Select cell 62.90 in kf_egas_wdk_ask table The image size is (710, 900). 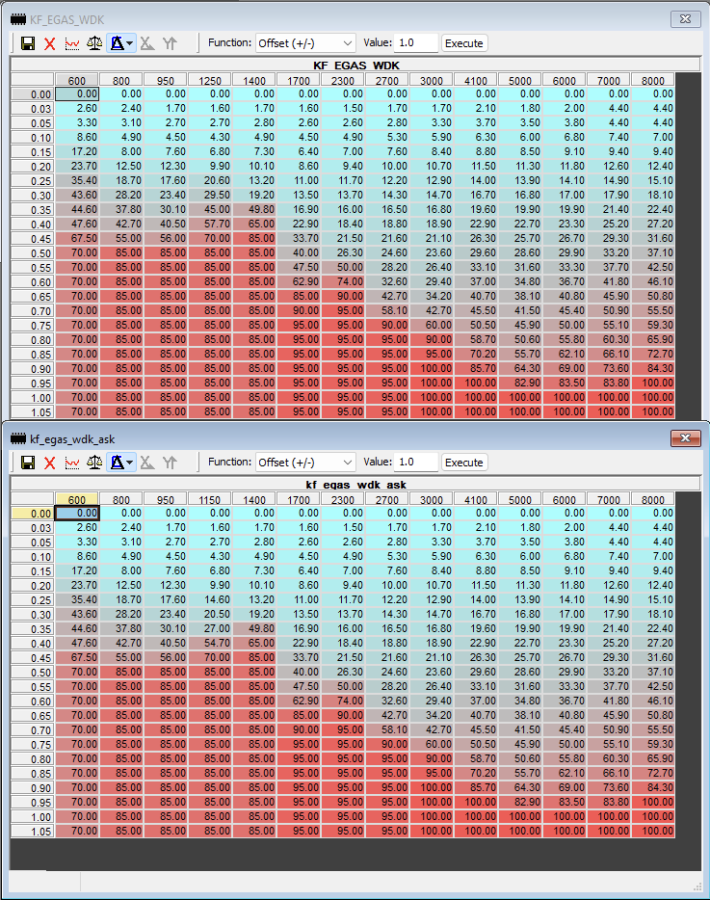click(299, 701)
